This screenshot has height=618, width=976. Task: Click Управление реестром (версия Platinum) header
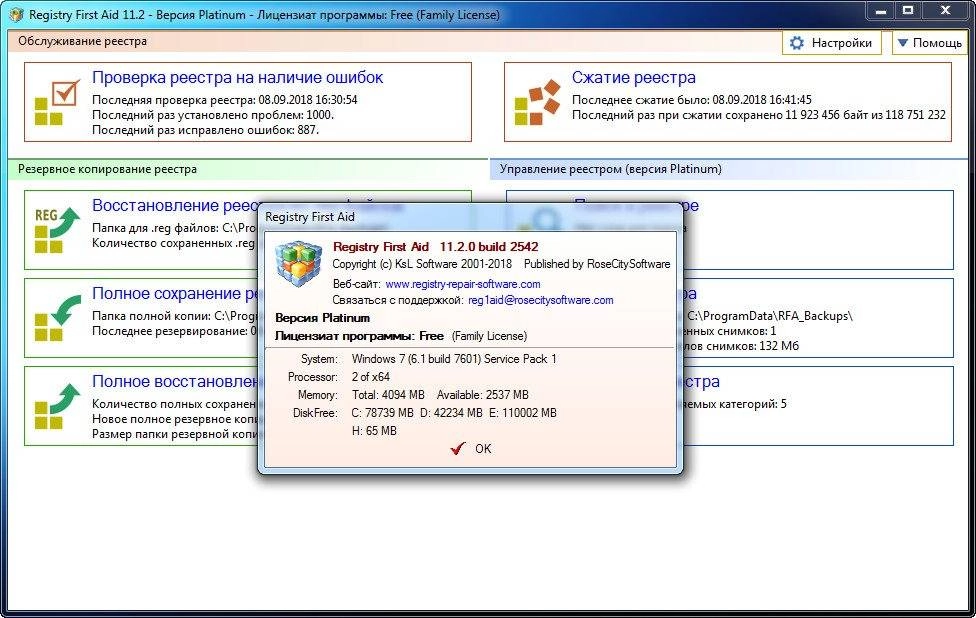point(611,169)
